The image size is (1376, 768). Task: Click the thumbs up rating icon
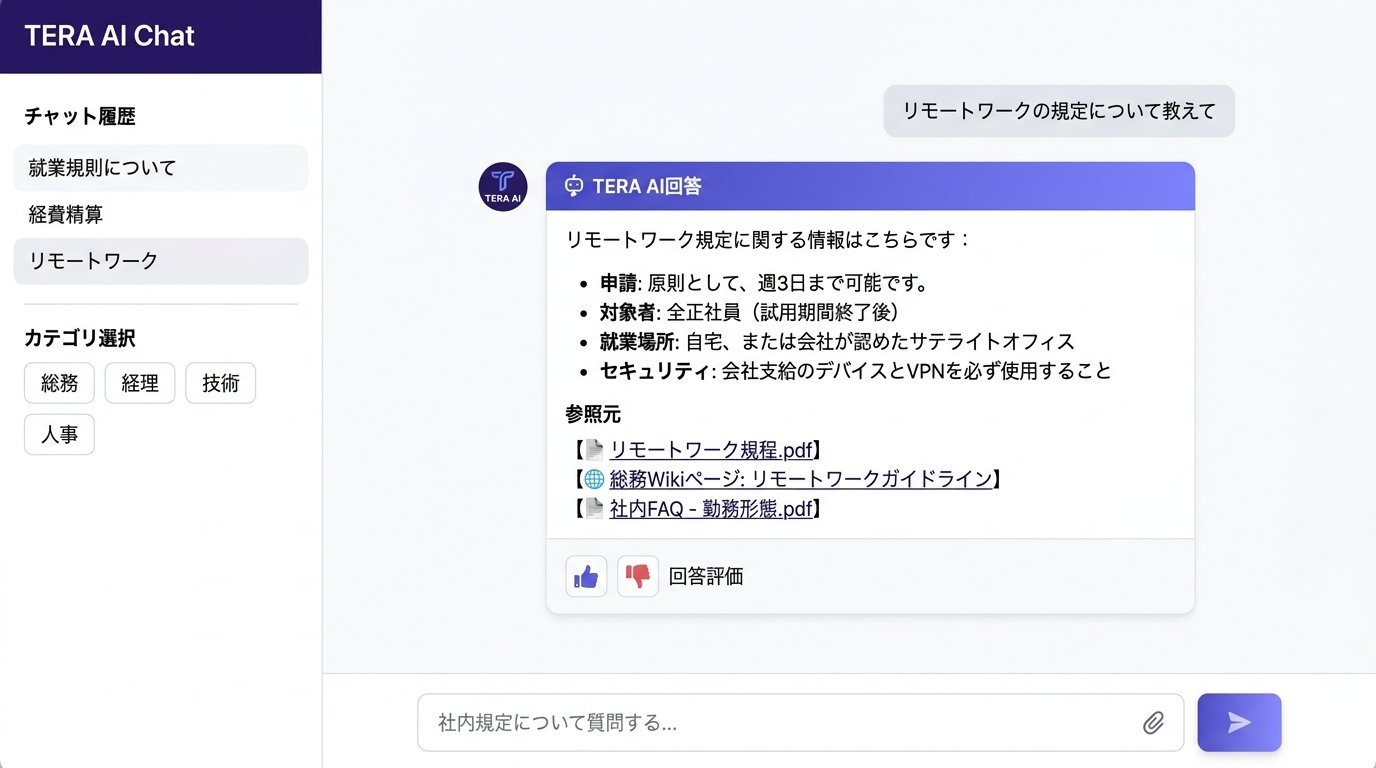586,576
